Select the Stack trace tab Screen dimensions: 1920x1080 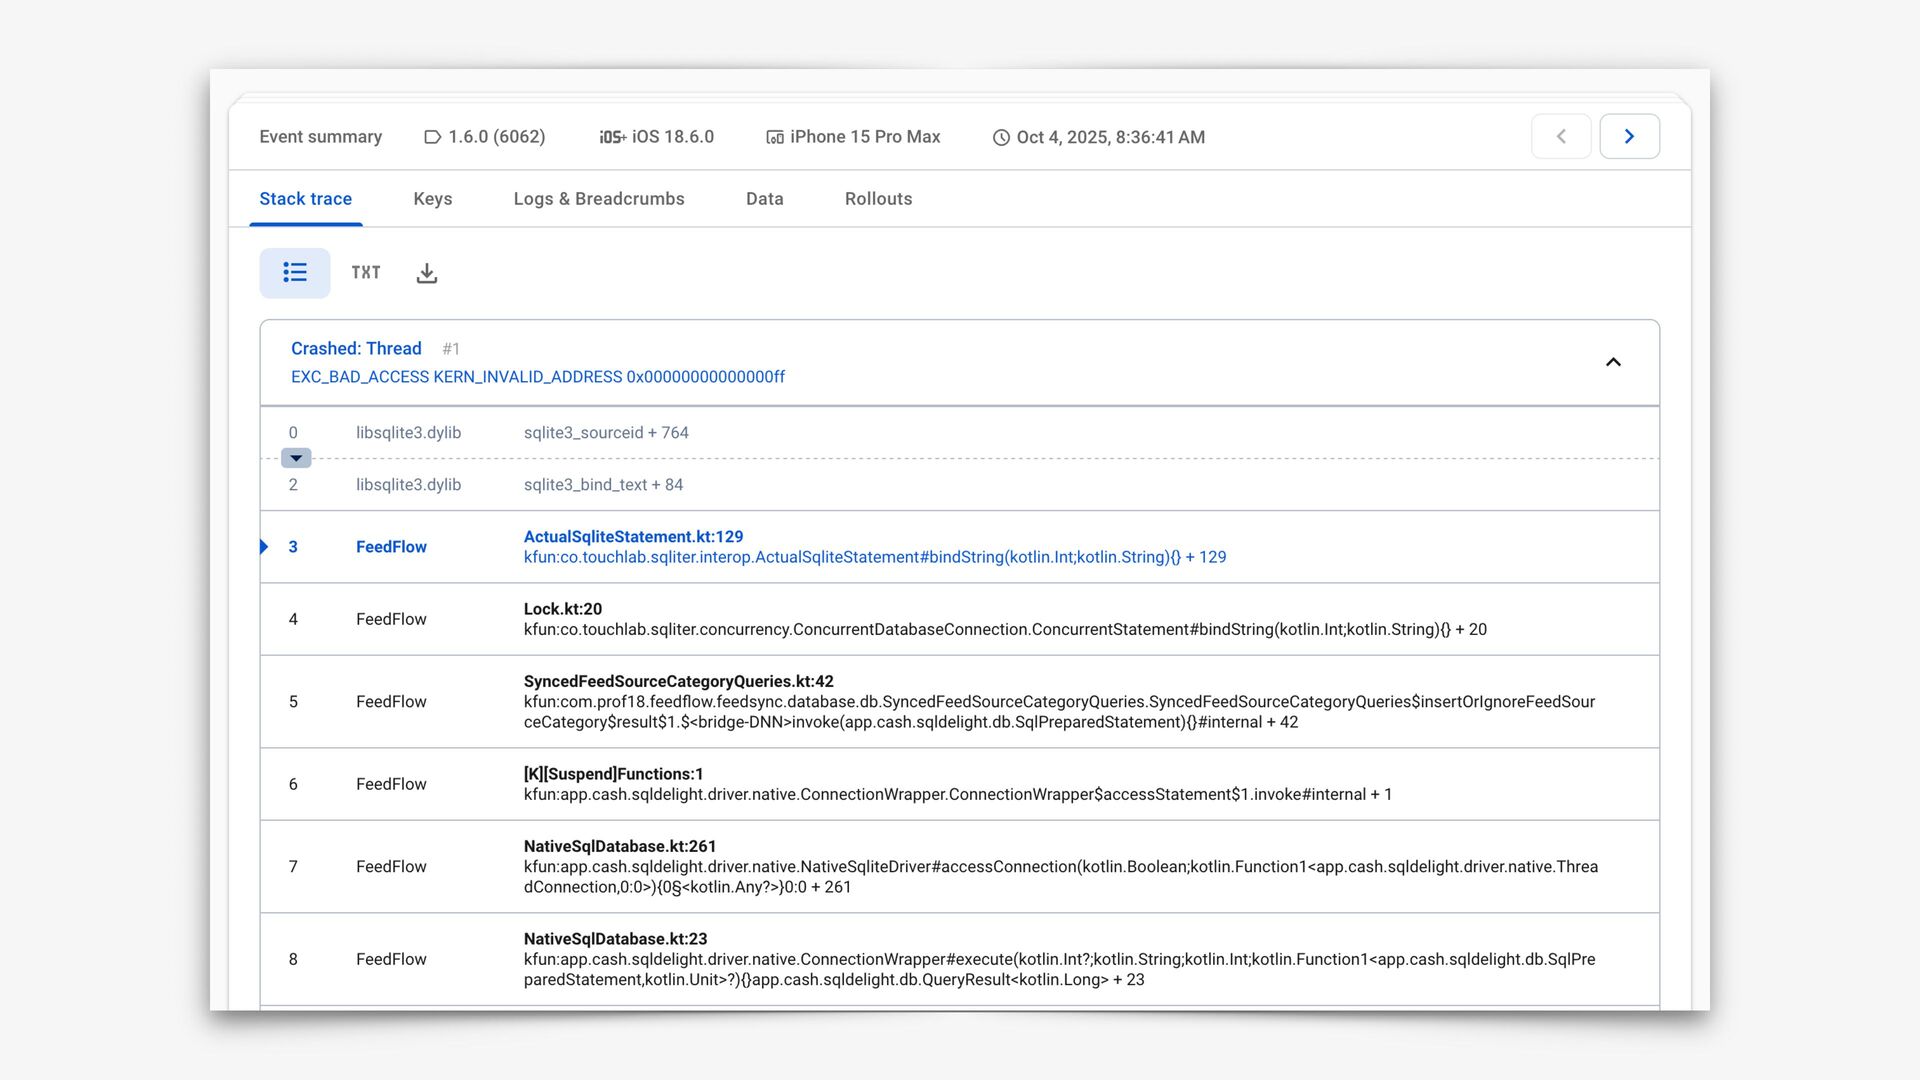305,199
